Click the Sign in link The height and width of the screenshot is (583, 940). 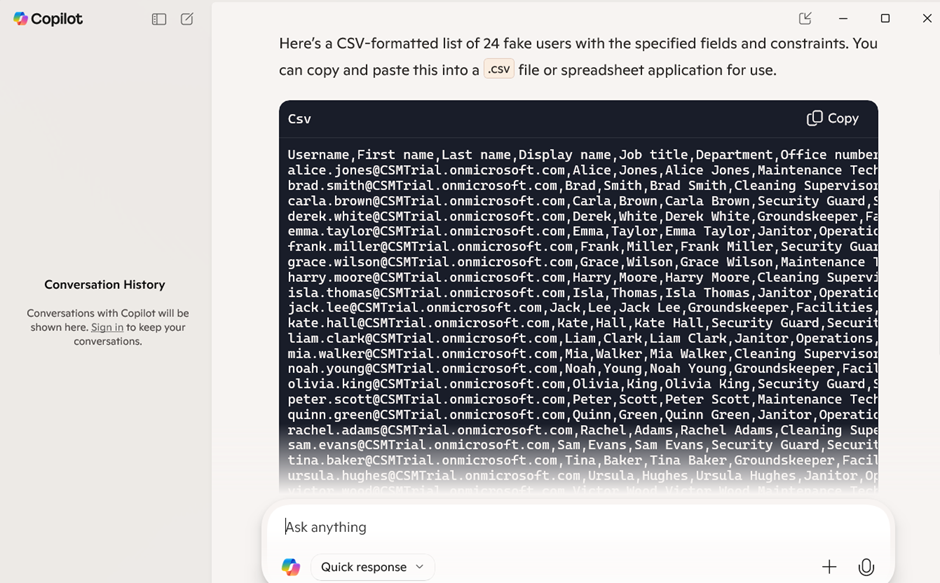point(107,327)
